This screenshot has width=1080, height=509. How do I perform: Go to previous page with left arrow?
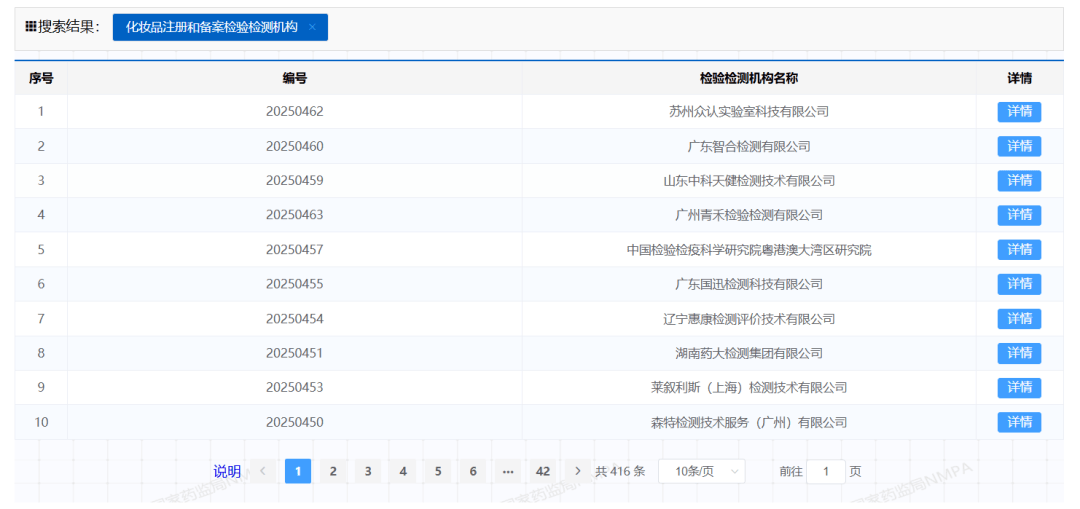pyautogui.click(x=263, y=471)
